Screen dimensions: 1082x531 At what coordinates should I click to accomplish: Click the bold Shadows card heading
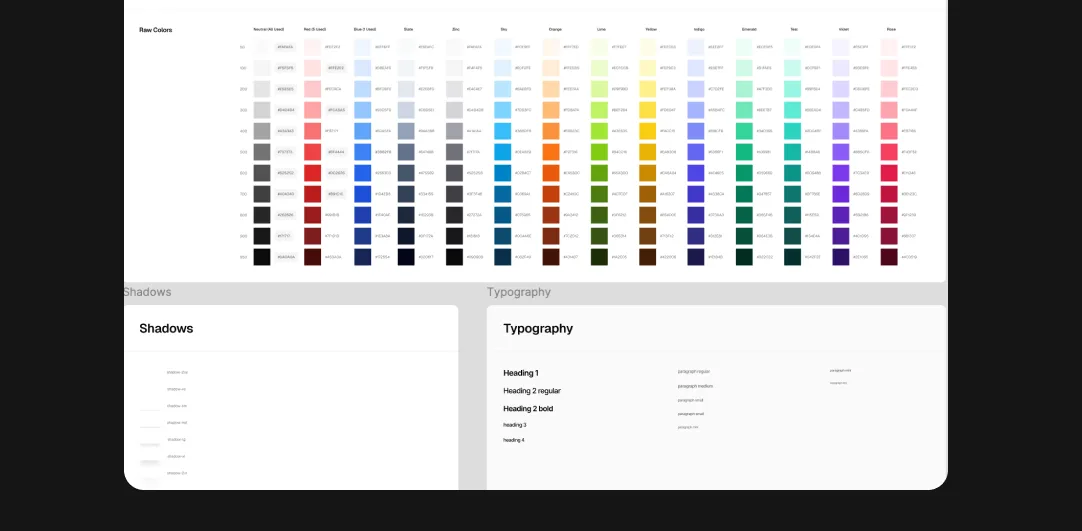click(166, 328)
